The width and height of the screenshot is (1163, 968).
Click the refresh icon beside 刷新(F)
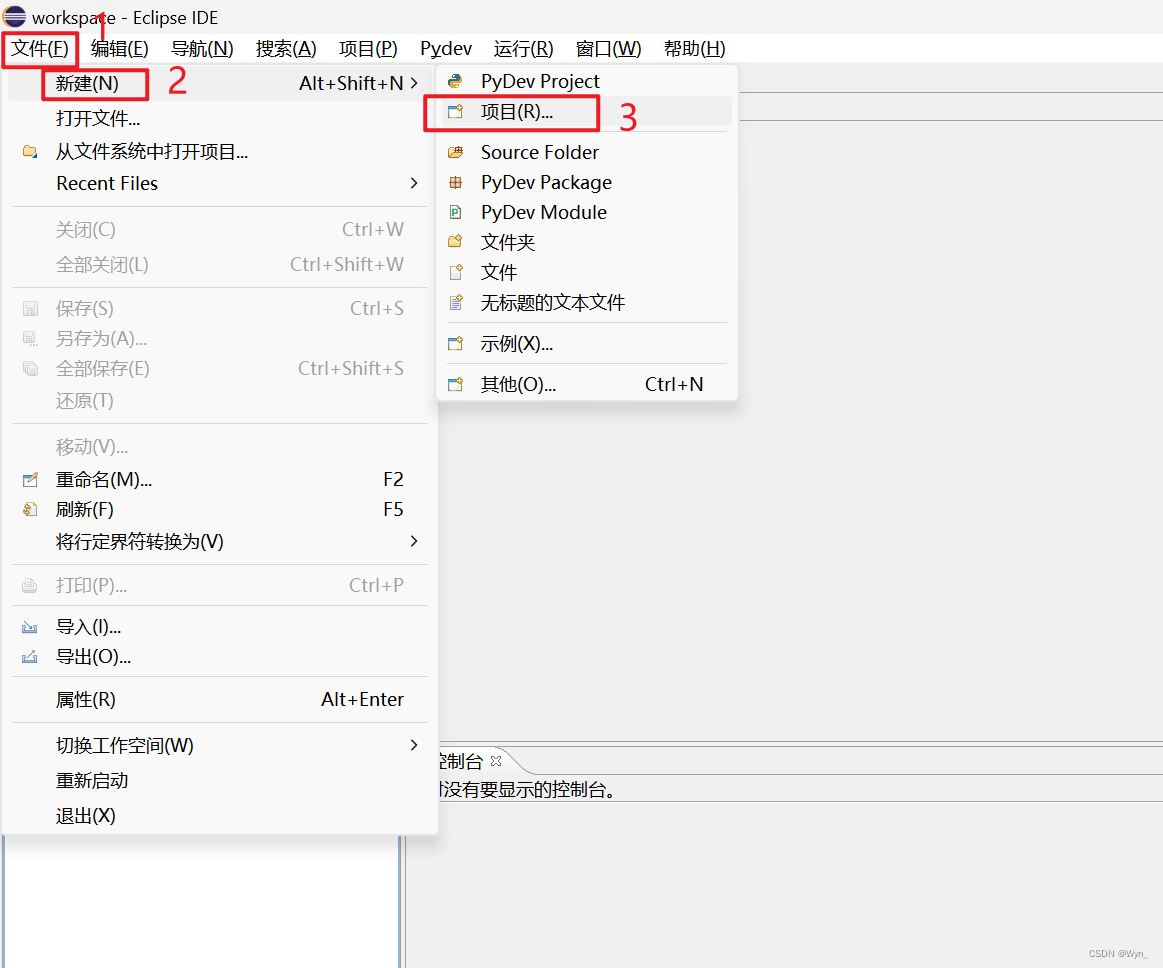30,510
